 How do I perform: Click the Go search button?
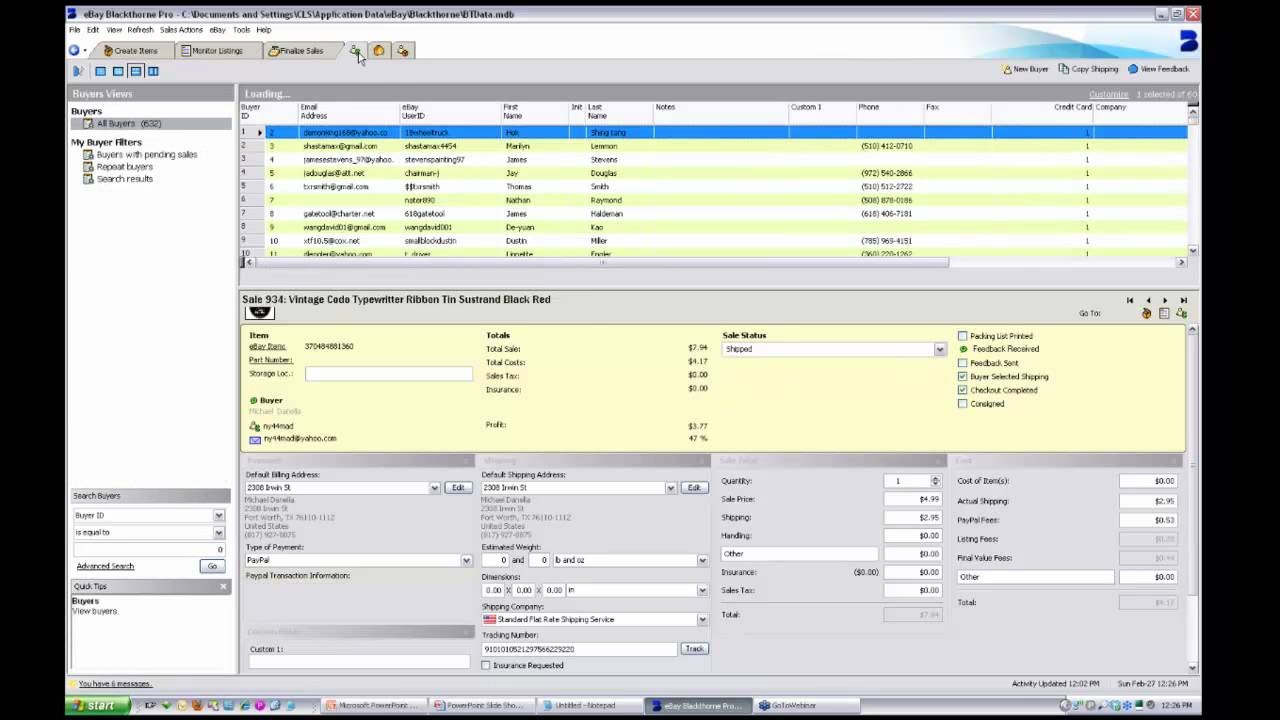212,566
